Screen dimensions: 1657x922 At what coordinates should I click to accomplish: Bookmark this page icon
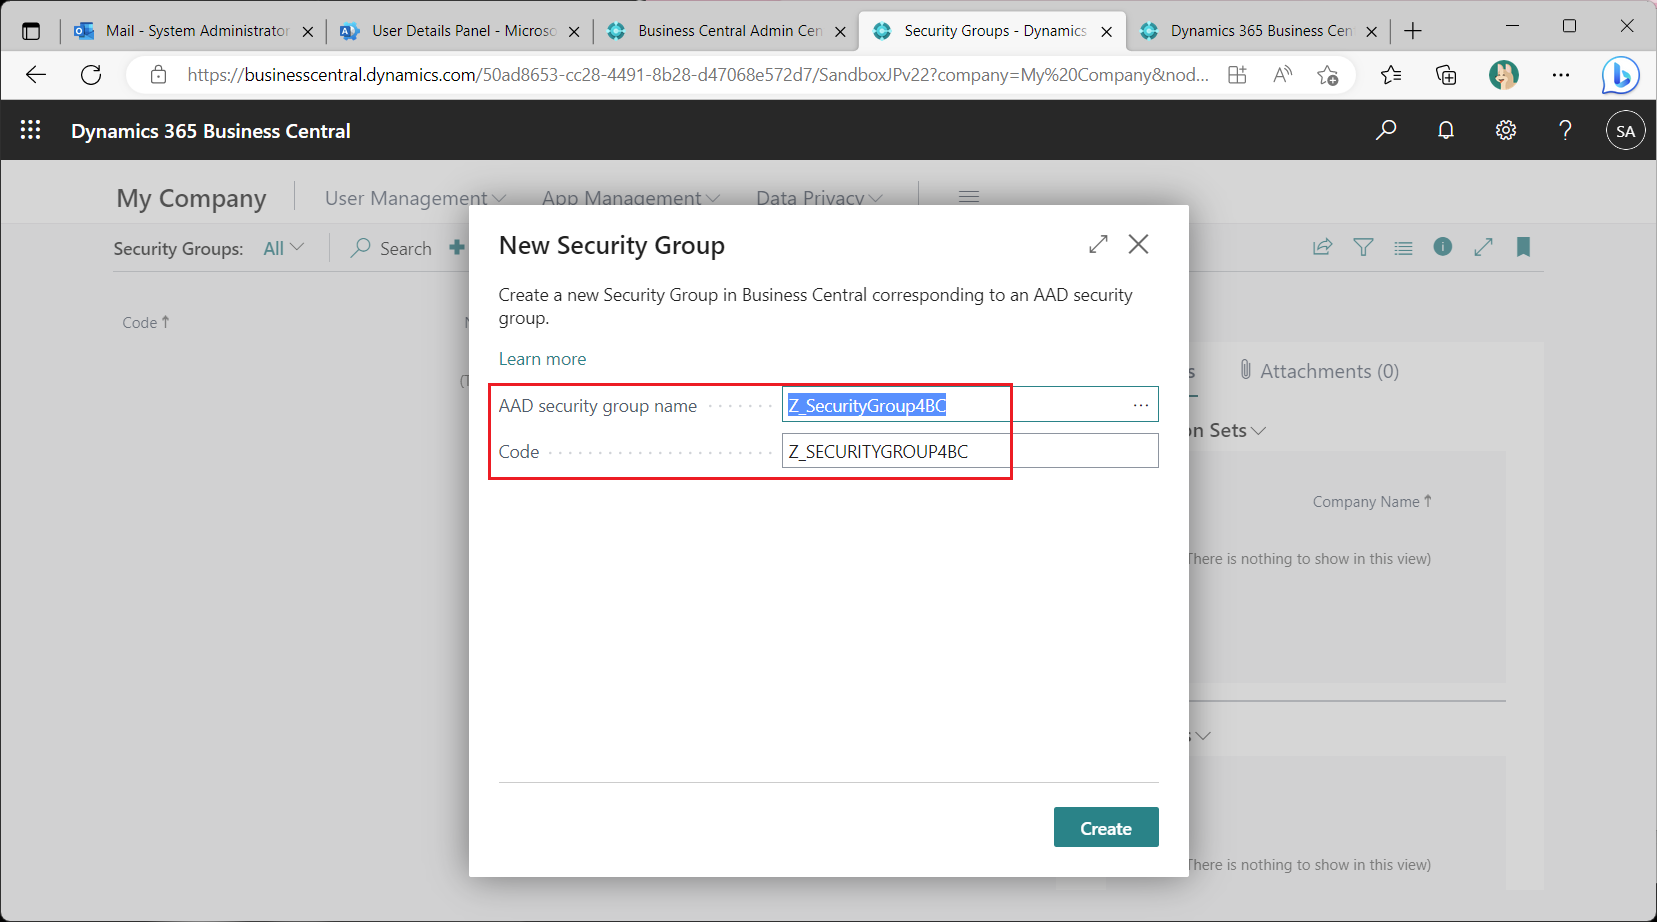coord(1523,247)
